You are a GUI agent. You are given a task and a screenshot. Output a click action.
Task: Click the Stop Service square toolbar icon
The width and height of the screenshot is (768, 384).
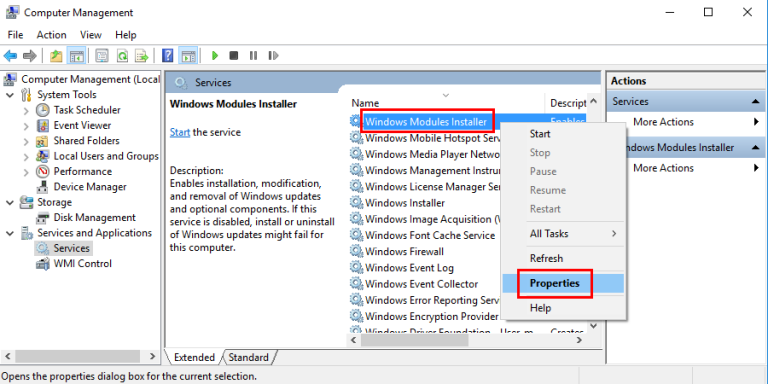tap(234, 56)
